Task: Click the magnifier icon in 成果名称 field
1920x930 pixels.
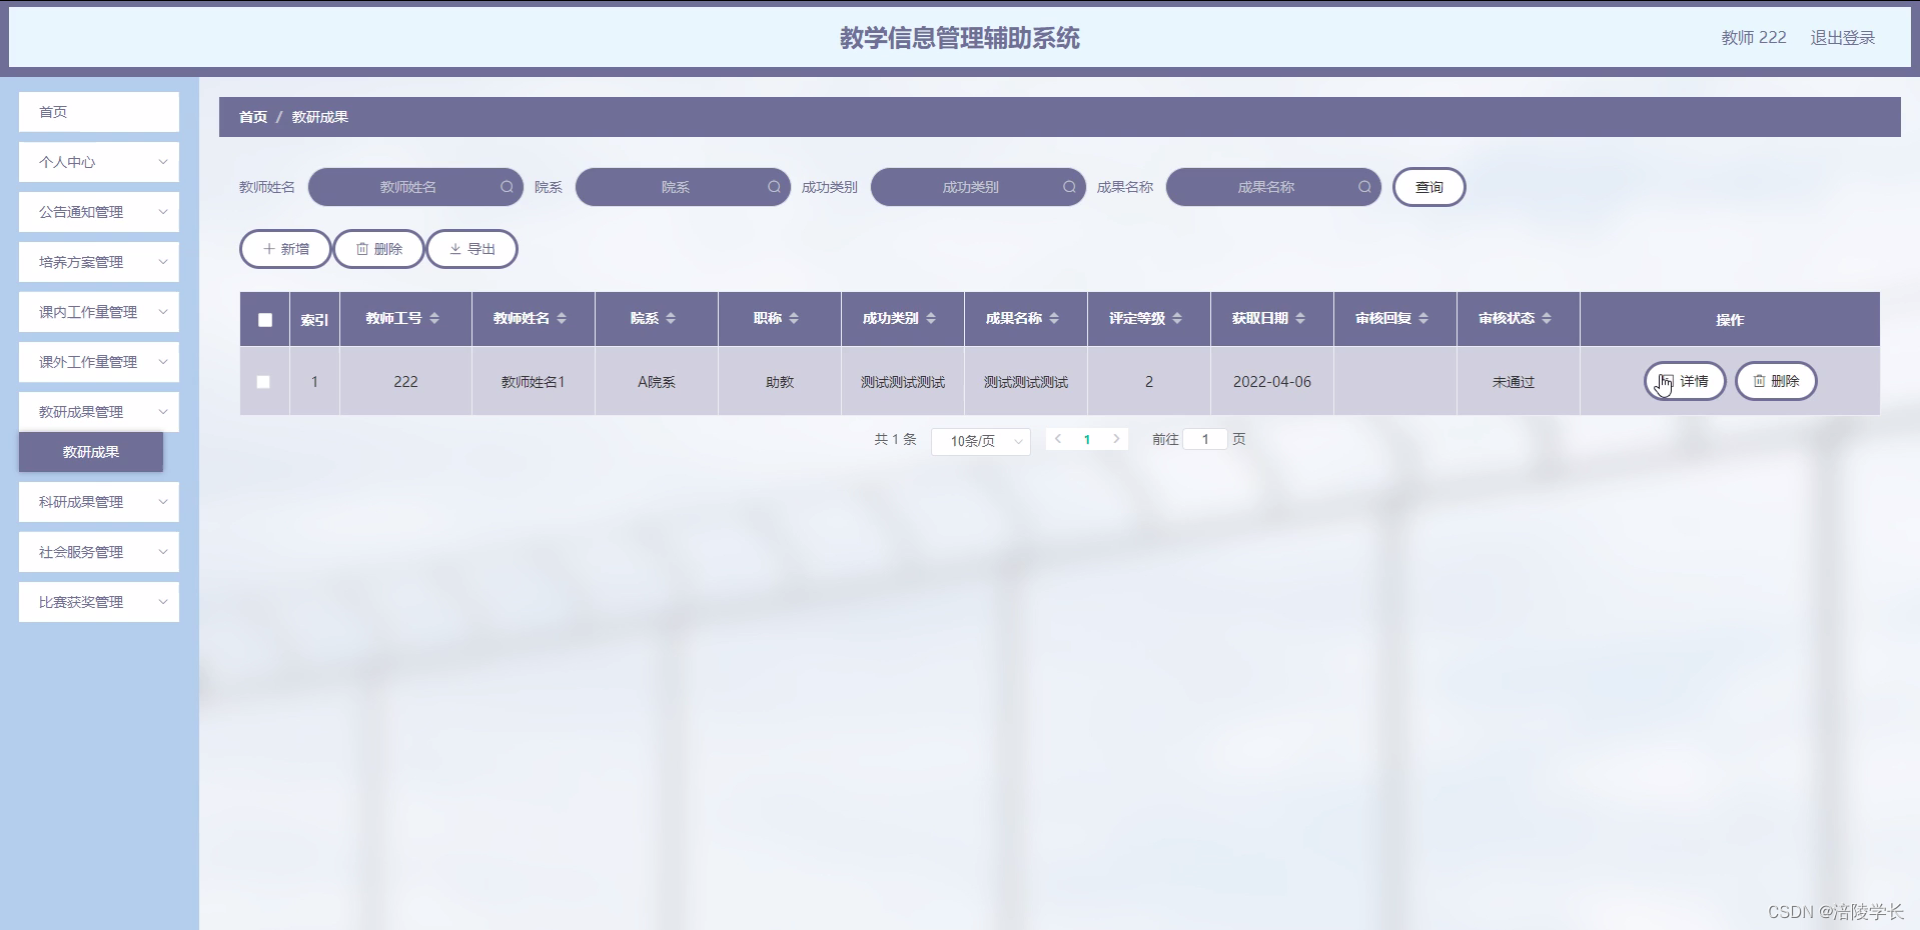Action: [1364, 187]
